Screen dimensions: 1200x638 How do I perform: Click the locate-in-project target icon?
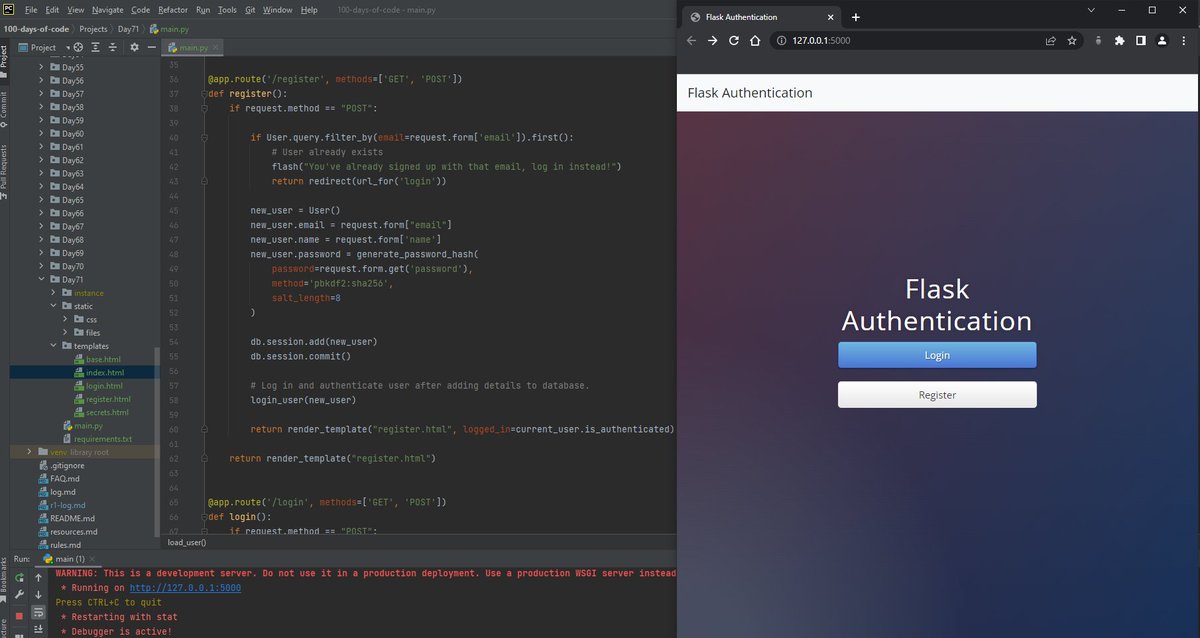pos(79,47)
